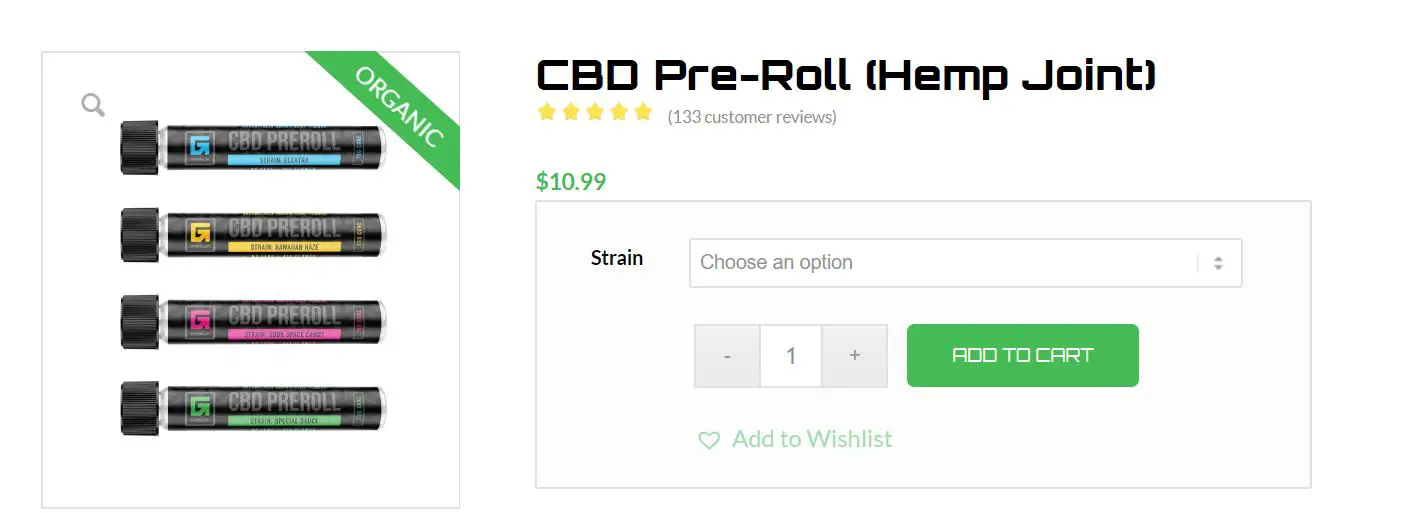Click the third yellow rating star
Image resolution: width=1401 pixels, height=513 pixels.
595,112
